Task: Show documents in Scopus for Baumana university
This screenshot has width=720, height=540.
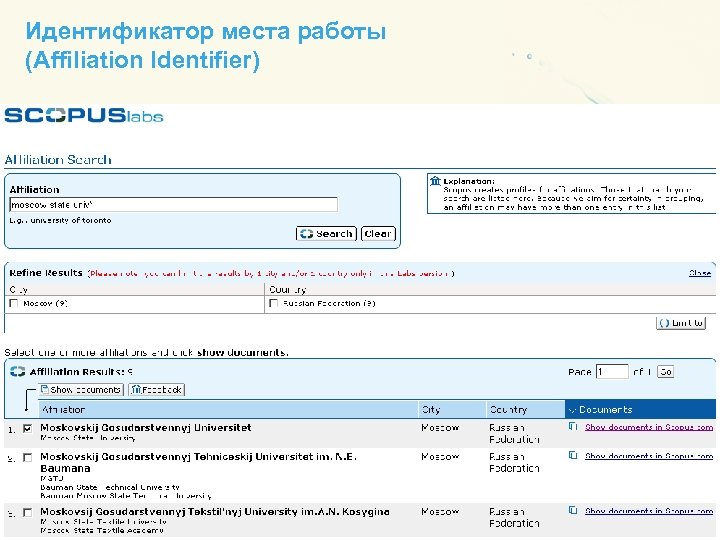Action: click(649, 456)
